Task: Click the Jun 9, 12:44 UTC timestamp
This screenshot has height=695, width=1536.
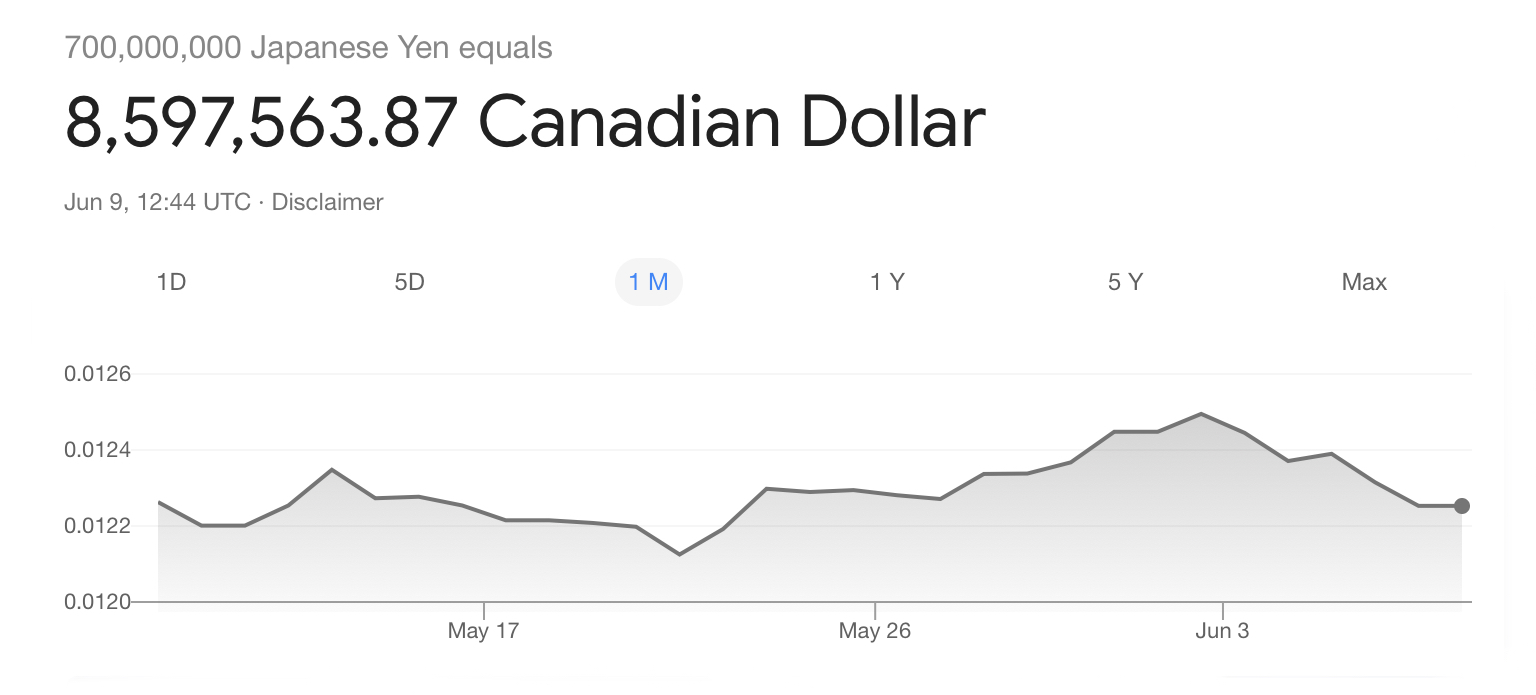Action: pos(157,202)
